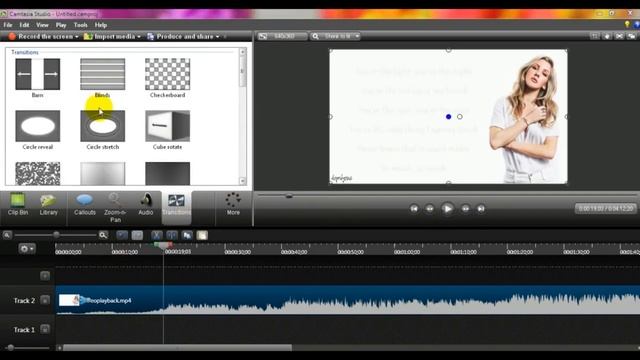Expand the Record the screen dropdown arrow
This screenshot has width=640, height=360.
77,37
